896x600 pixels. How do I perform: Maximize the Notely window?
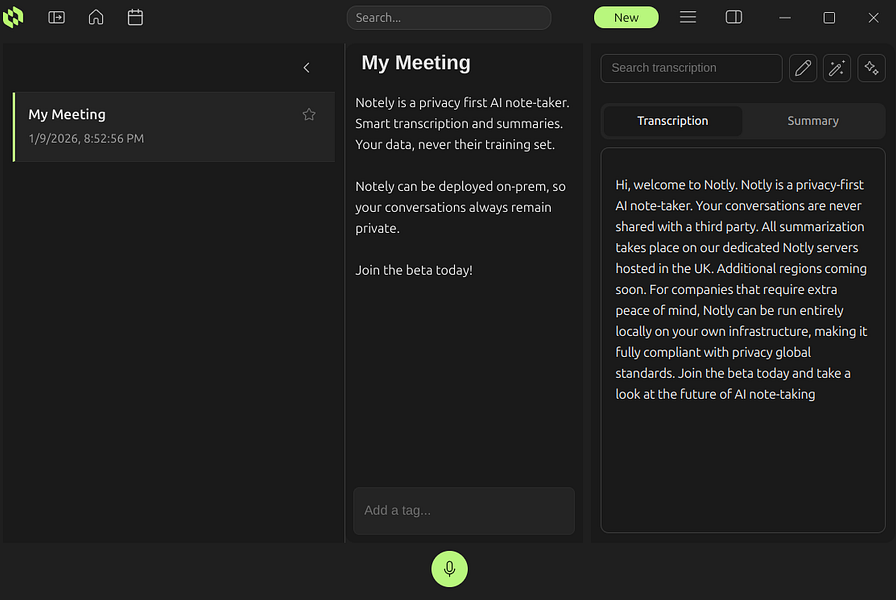pos(829,18)
